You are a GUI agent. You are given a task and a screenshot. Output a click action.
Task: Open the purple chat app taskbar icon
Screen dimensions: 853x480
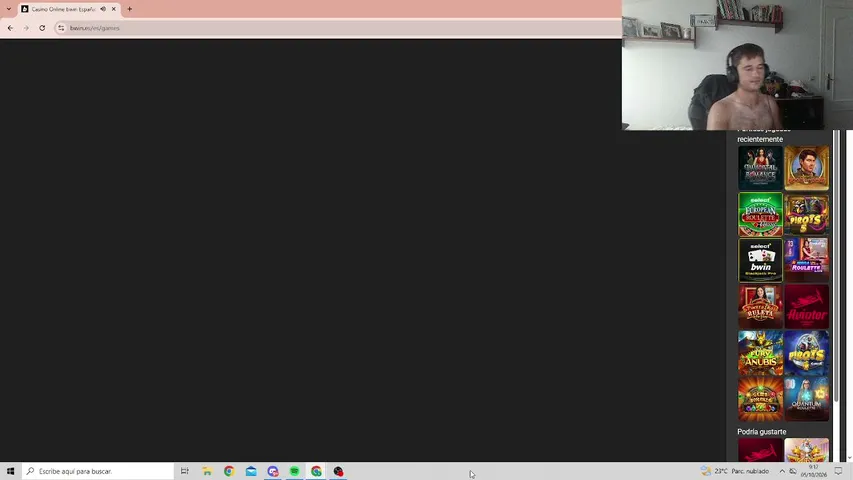pyautogui.click(x=273, y=471)
